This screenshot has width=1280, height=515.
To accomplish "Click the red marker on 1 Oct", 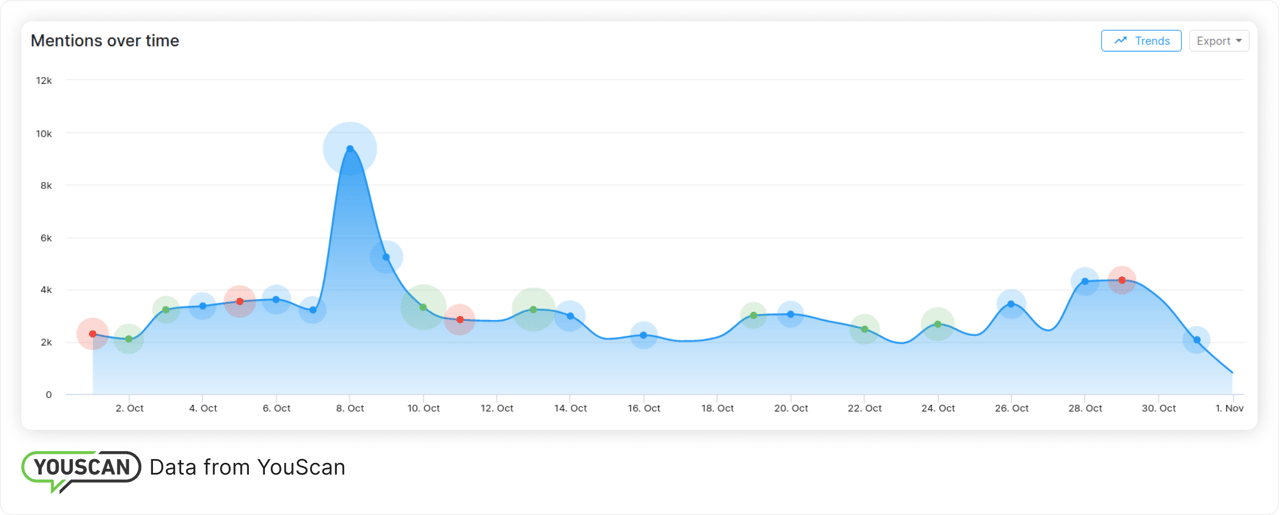I will [93, 334].
